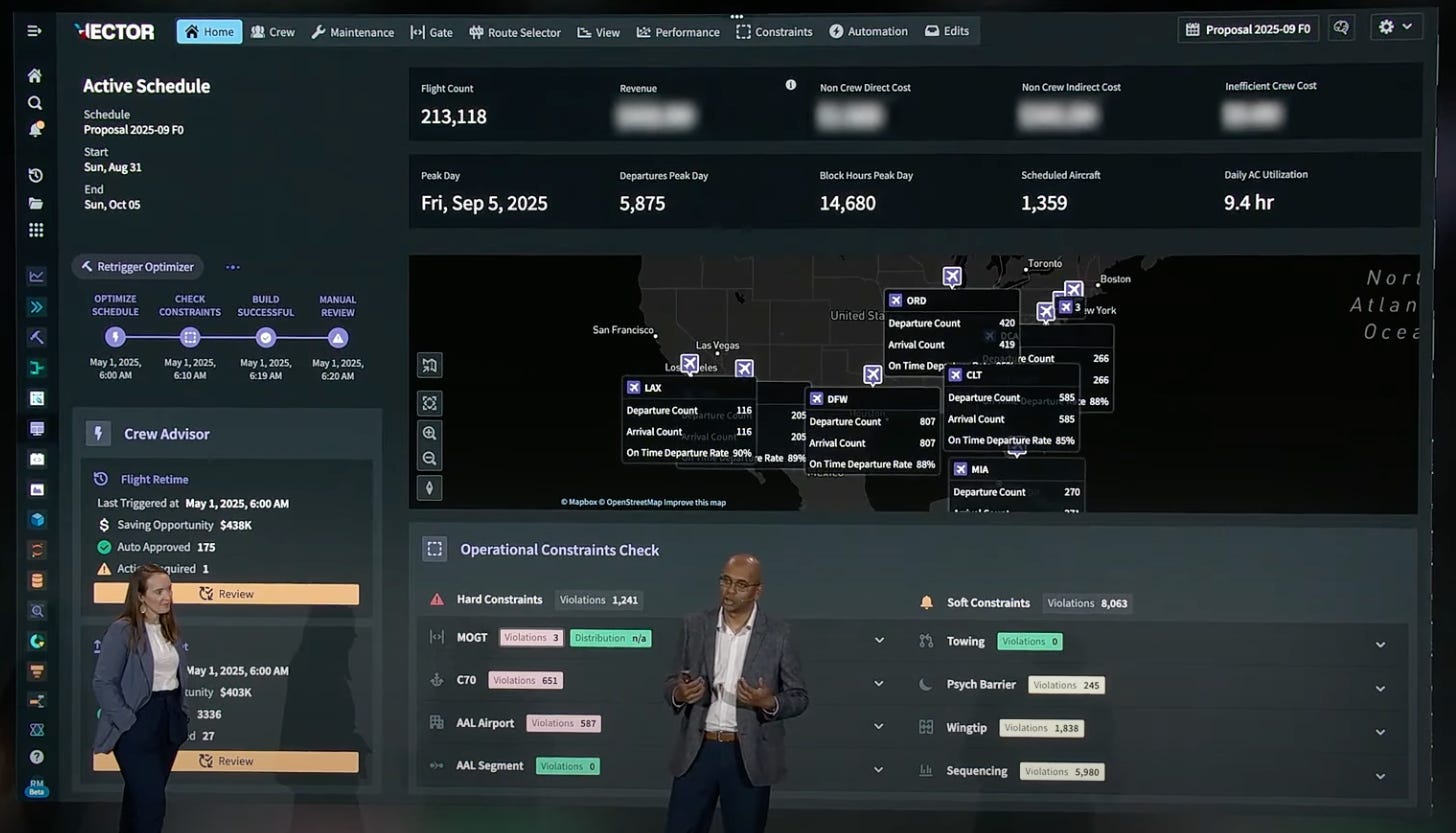
Task: Click the blue cube icon in sidebar
Action: click(x=37, y=520)
